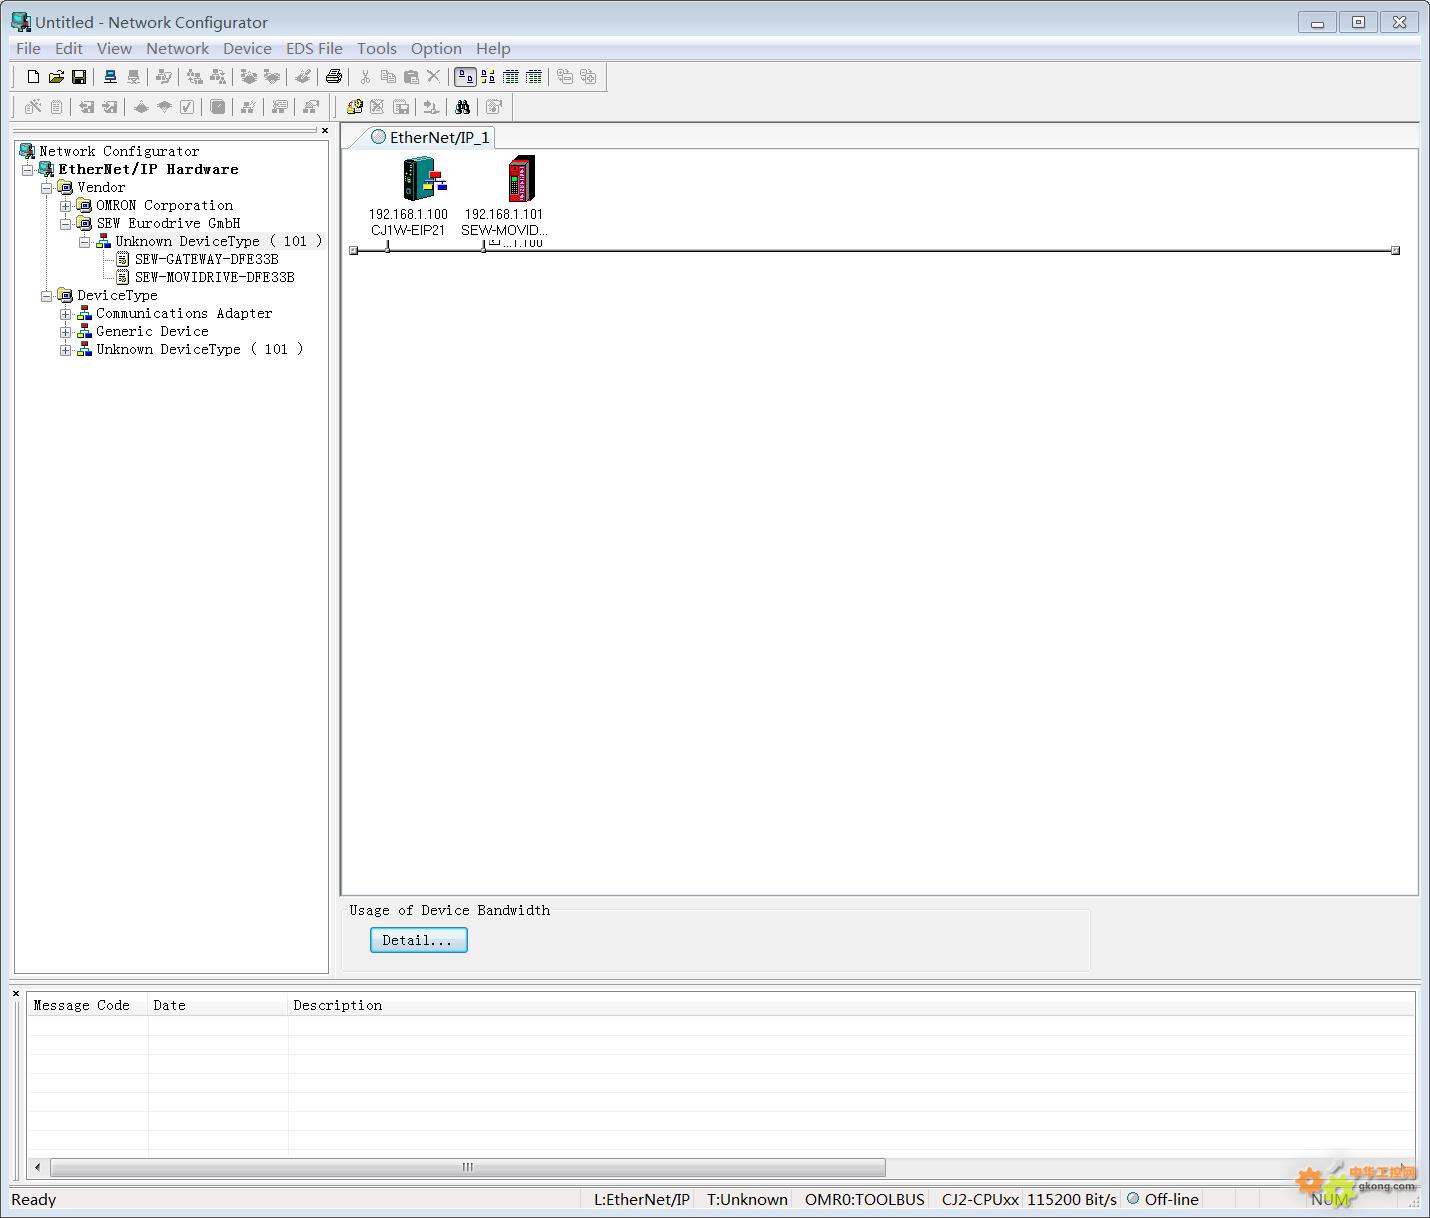This screenshot has width=1430, height=1218.
Task: Click the scroll-left arrow in message log
Action: [x=38, y=1167]
